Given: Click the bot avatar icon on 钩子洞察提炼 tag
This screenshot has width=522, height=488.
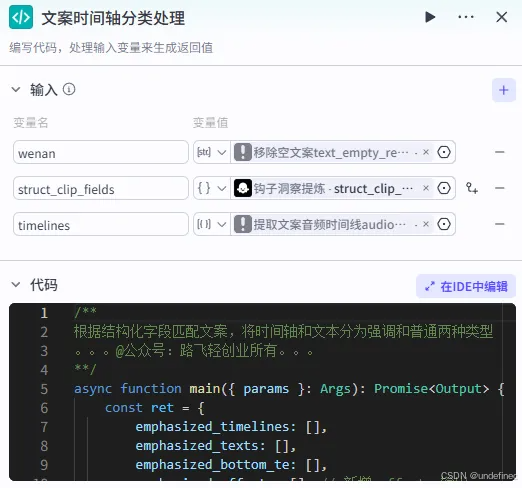Looking at the screenshot, I should [x=243, y=188].
